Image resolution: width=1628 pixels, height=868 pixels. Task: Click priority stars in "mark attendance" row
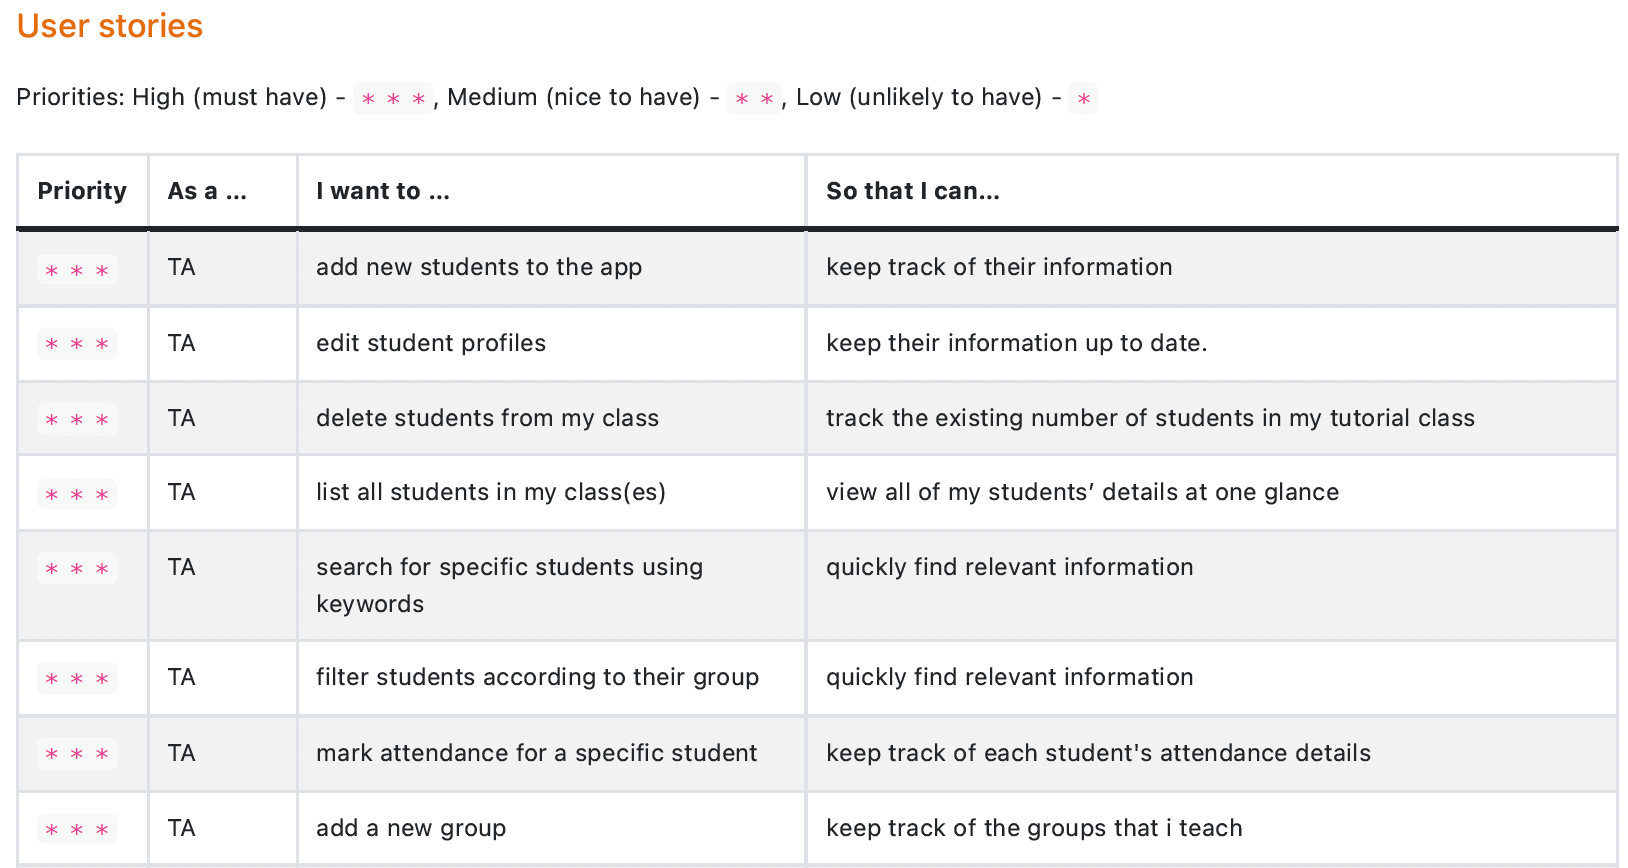click(77, 754)
